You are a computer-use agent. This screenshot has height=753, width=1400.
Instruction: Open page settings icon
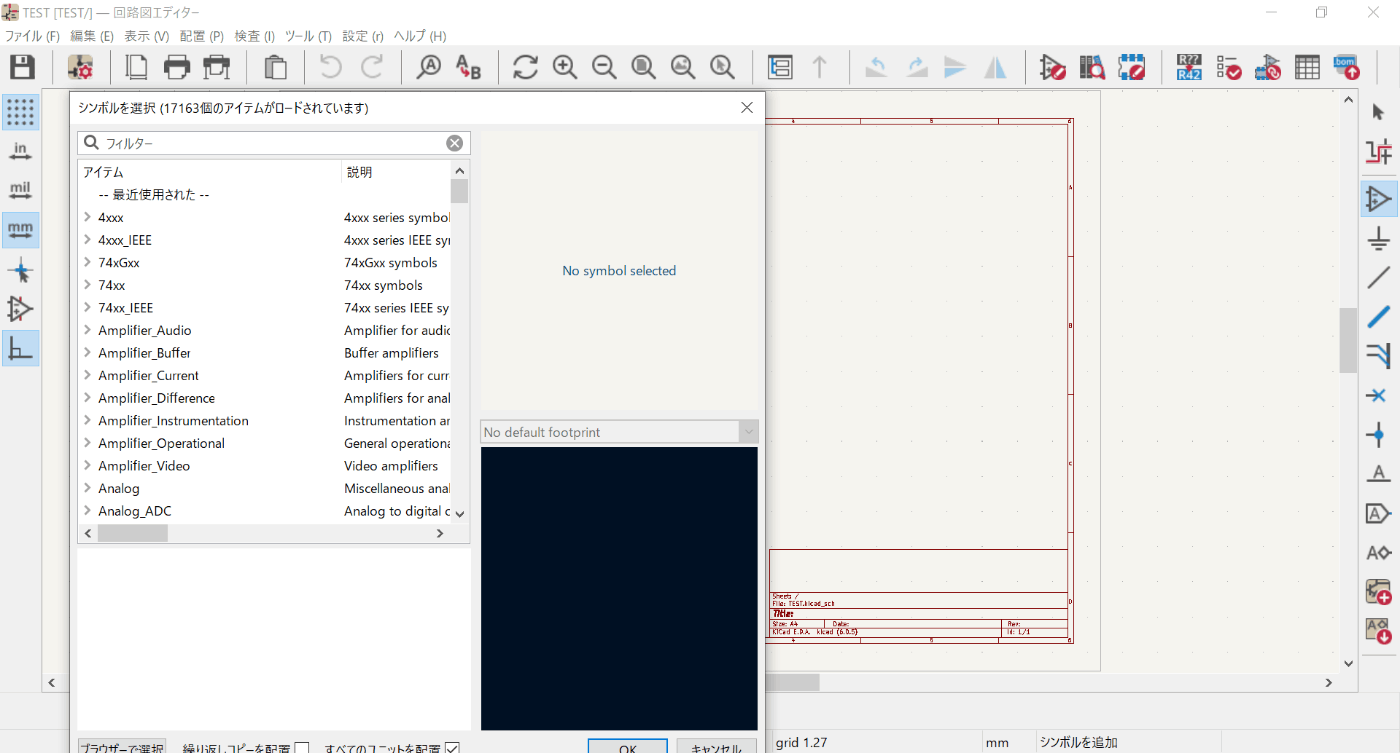(x=137, y=67)
